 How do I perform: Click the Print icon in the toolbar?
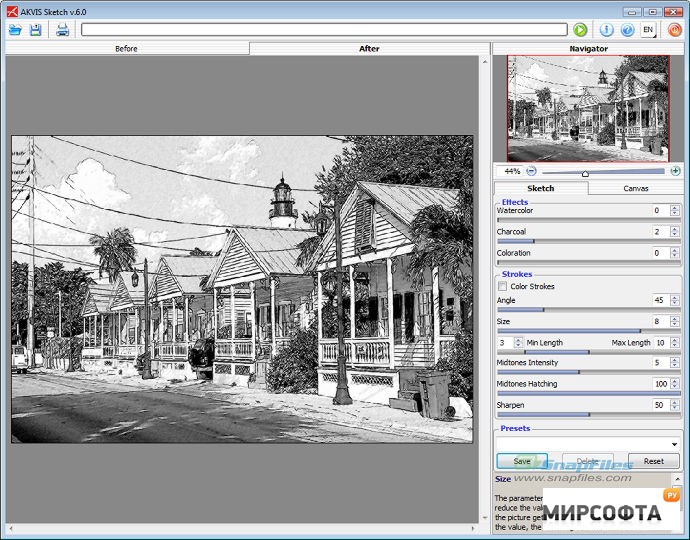tap(62, 30)
